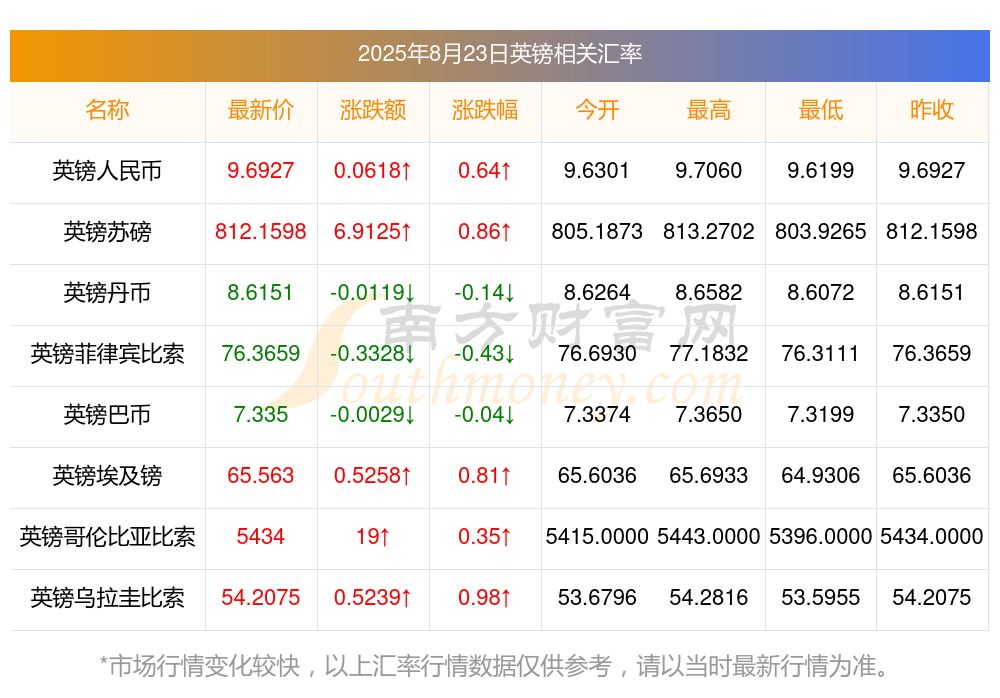1000x698 pixels.
Task: Select the 名称 column header
Action: click(x=107, y=110)
